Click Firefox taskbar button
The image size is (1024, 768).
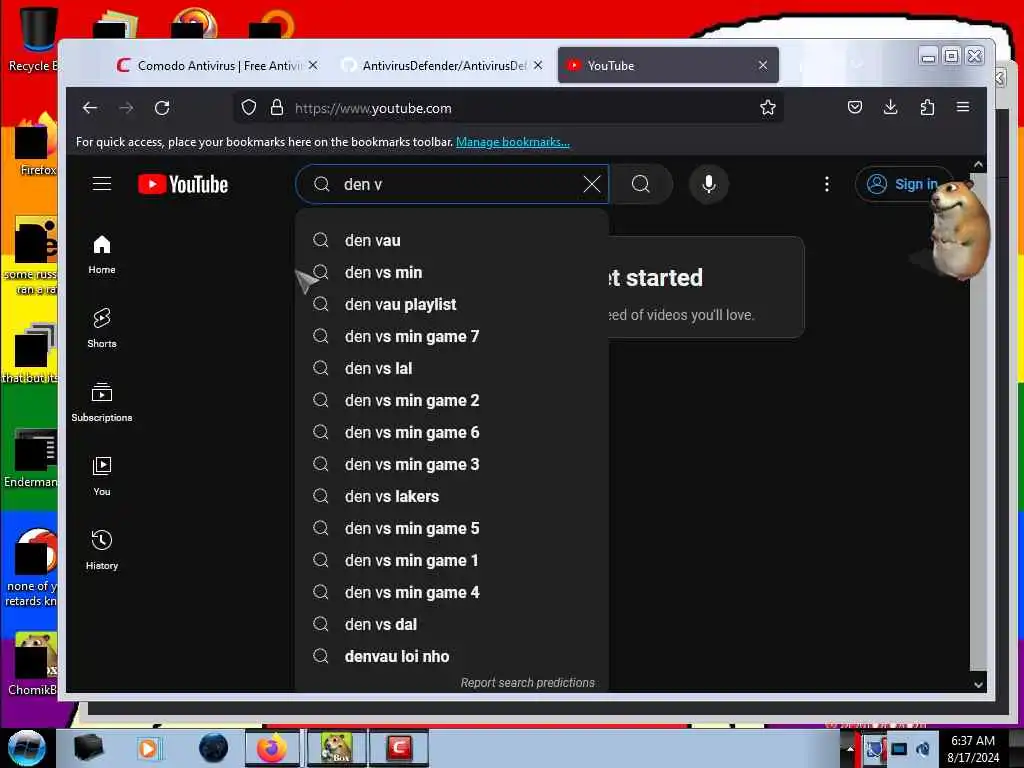[272, 748]
